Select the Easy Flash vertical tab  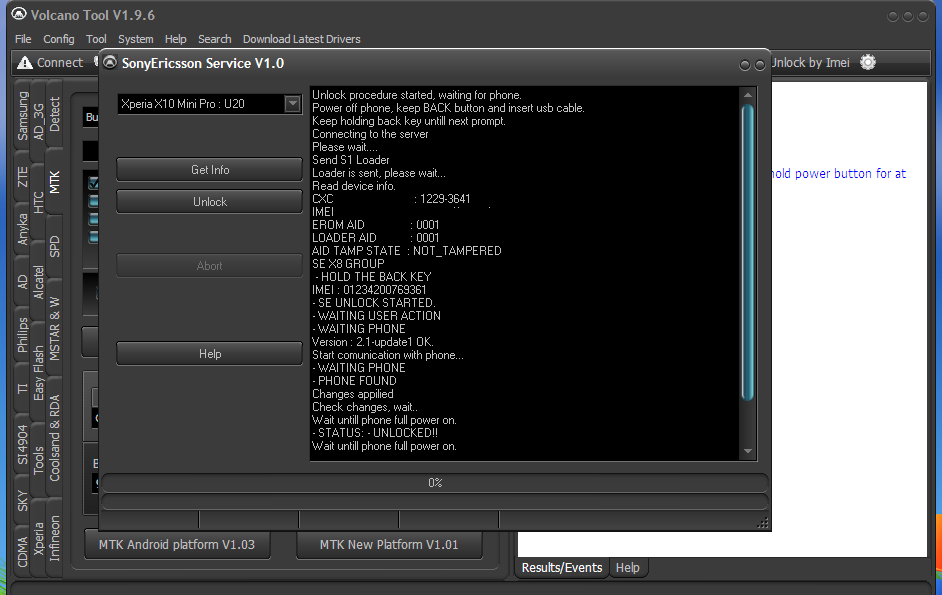click(38, 373)
